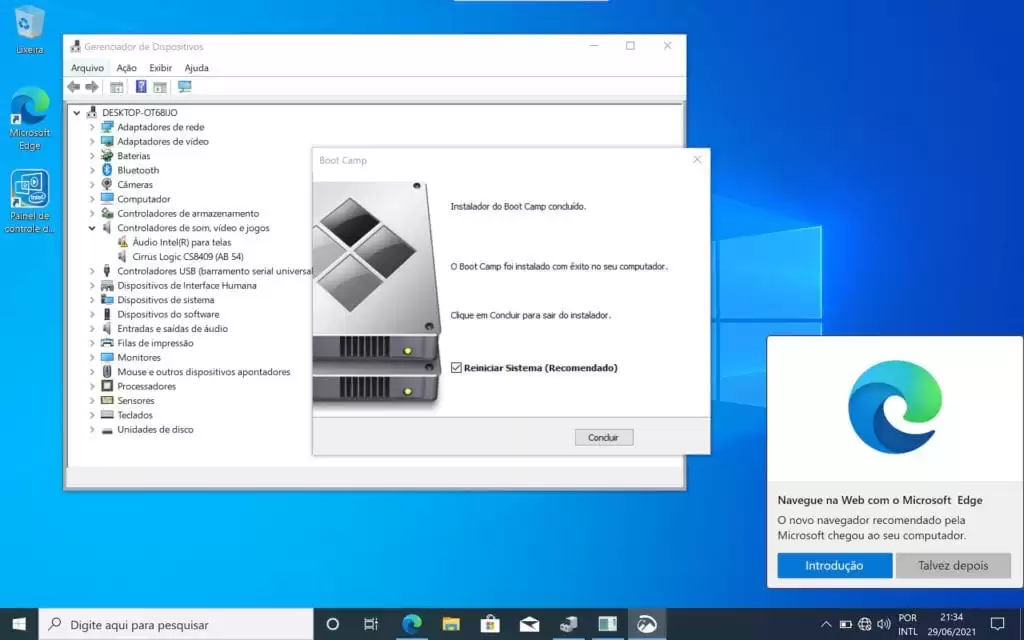This screenshot has width=1024, height=640.
Task: Switch to Boot Camp installer taskbar icon
Action: 647,624
